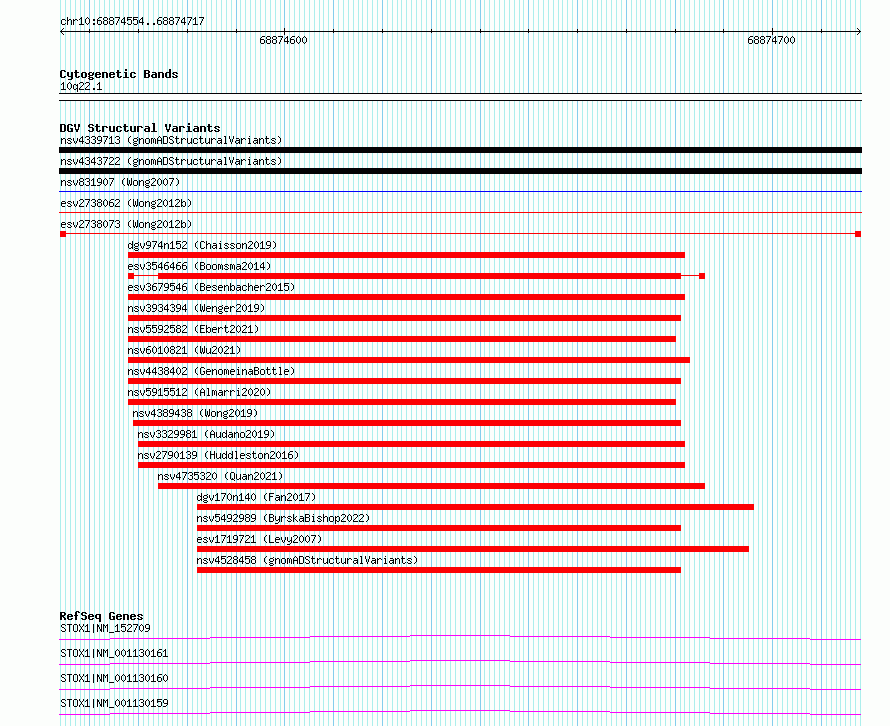Screen dimensions: 890x726
Task: Open variant dgv974n152 (Chaisson2019)
Action: (202, 245)
